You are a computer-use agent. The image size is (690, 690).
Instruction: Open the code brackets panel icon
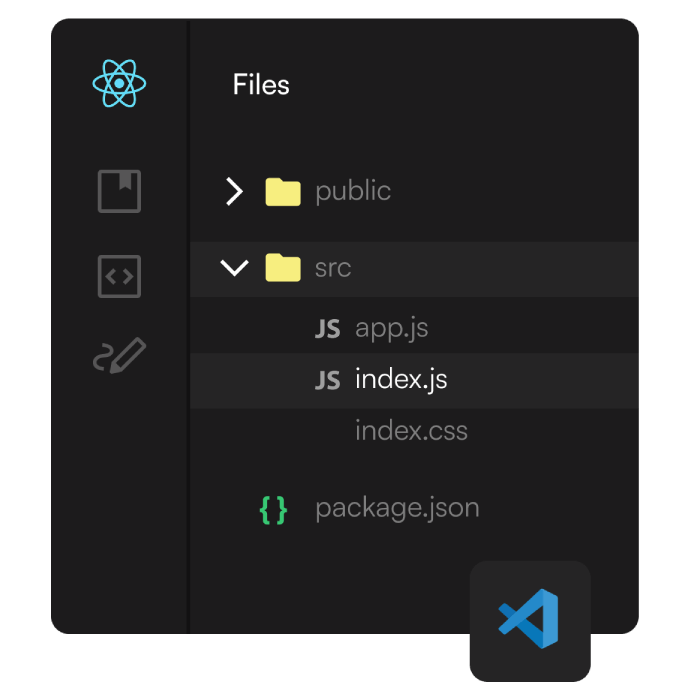119,277
